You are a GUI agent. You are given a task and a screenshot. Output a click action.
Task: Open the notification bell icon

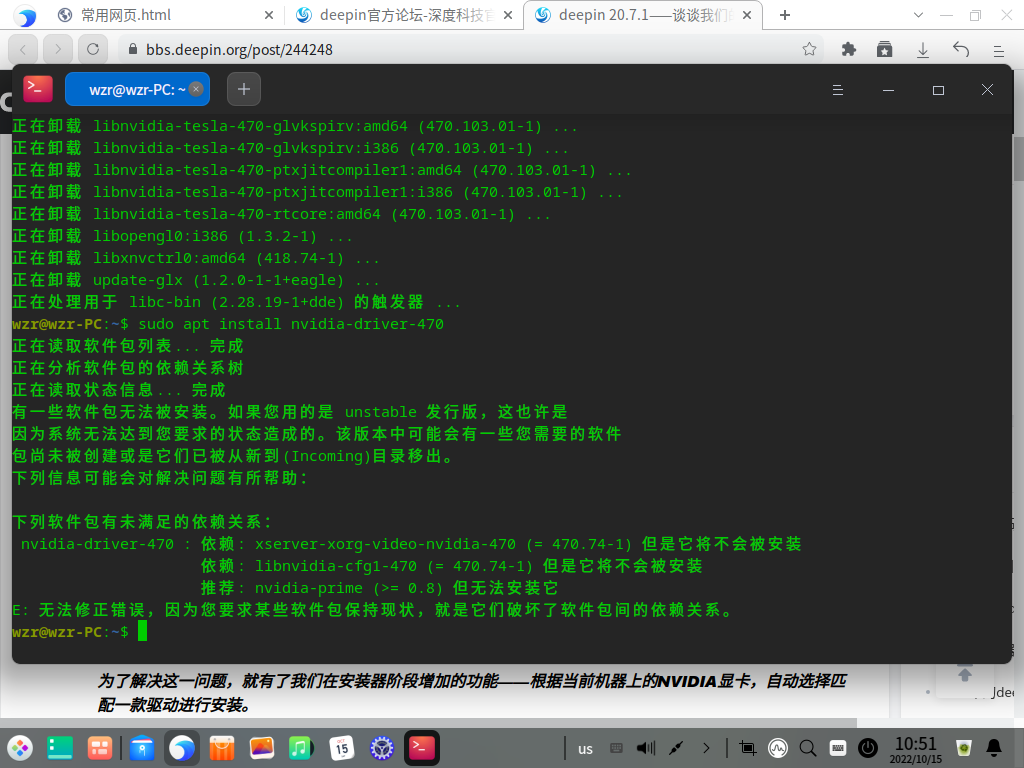(994, 748)
